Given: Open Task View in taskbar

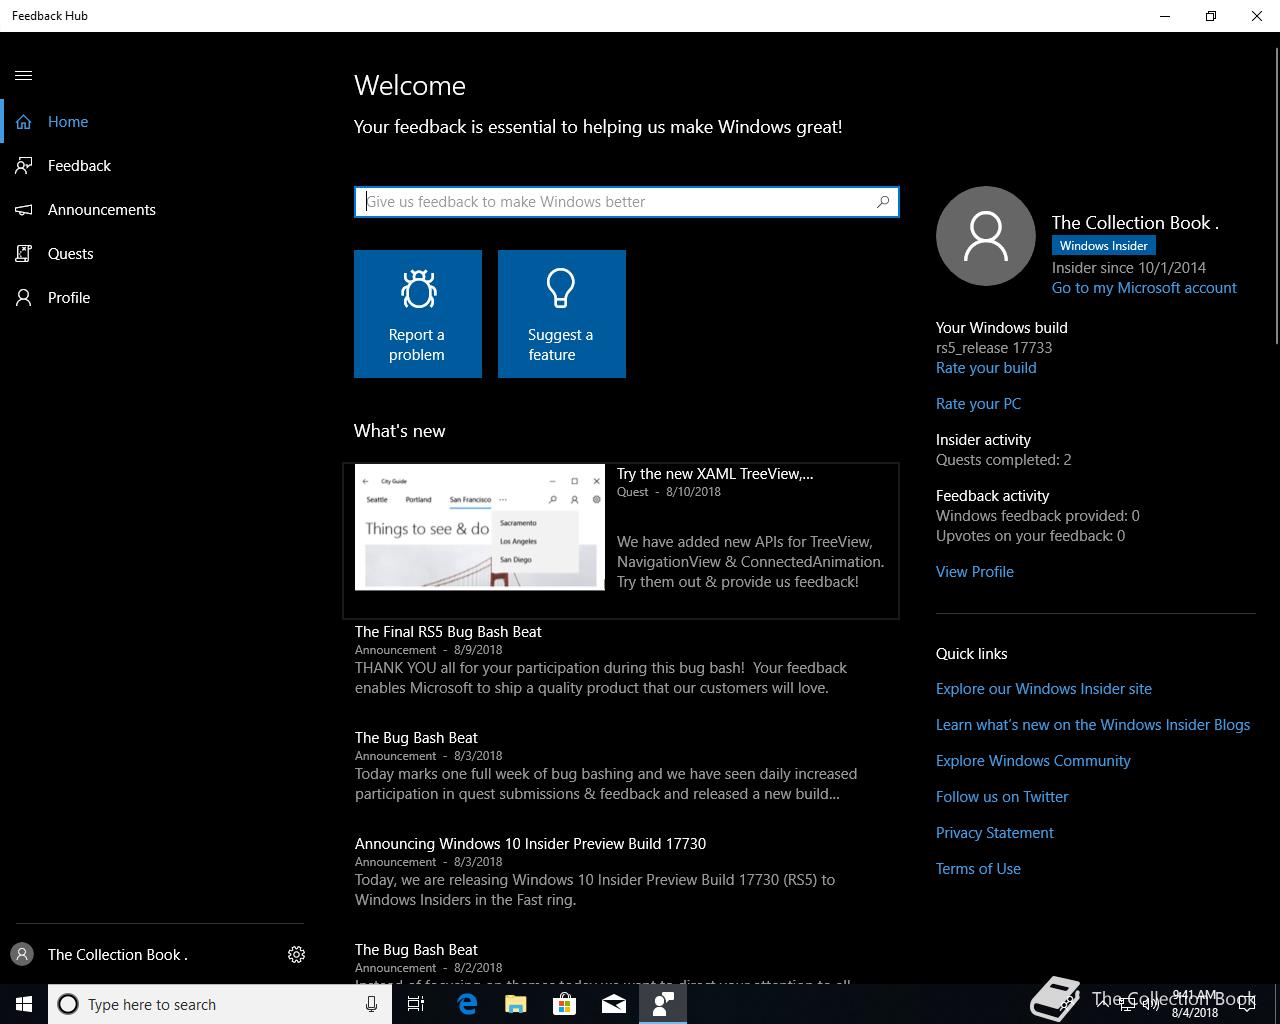Looking at the screenshot, I should (x=416, y=1004).
